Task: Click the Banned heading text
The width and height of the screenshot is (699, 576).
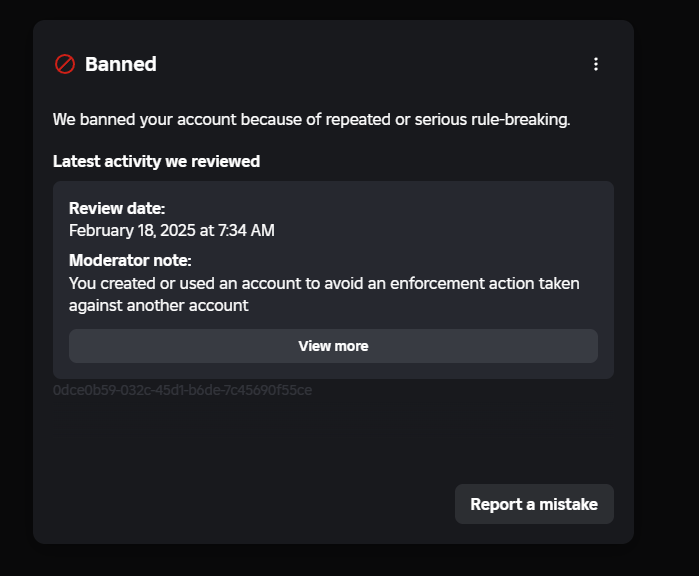Action: 121,64
